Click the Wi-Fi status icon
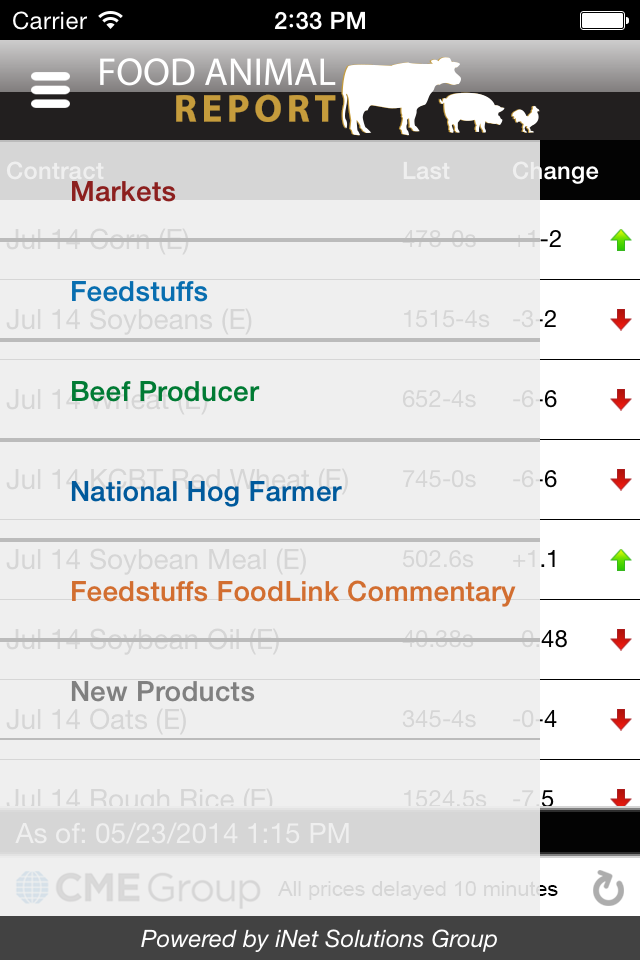 click(111, 20)
